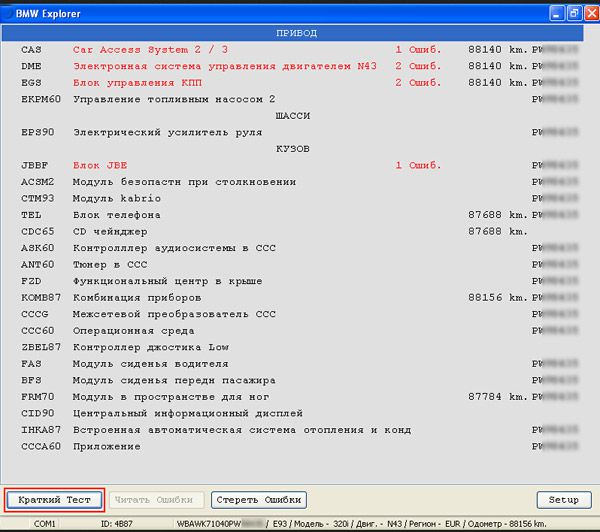Select the CCCG module code

pos(34,314)
